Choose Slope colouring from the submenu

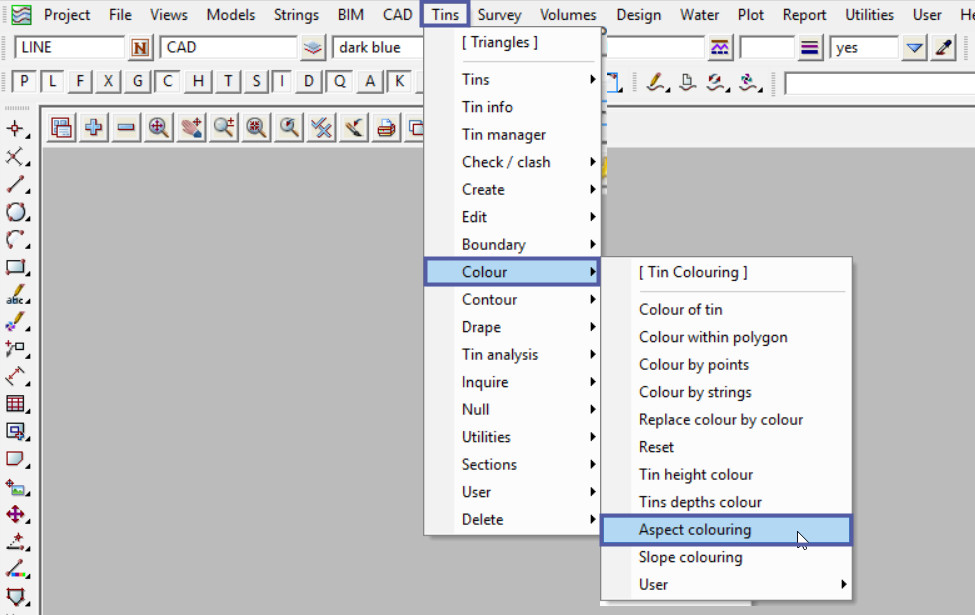691,557
